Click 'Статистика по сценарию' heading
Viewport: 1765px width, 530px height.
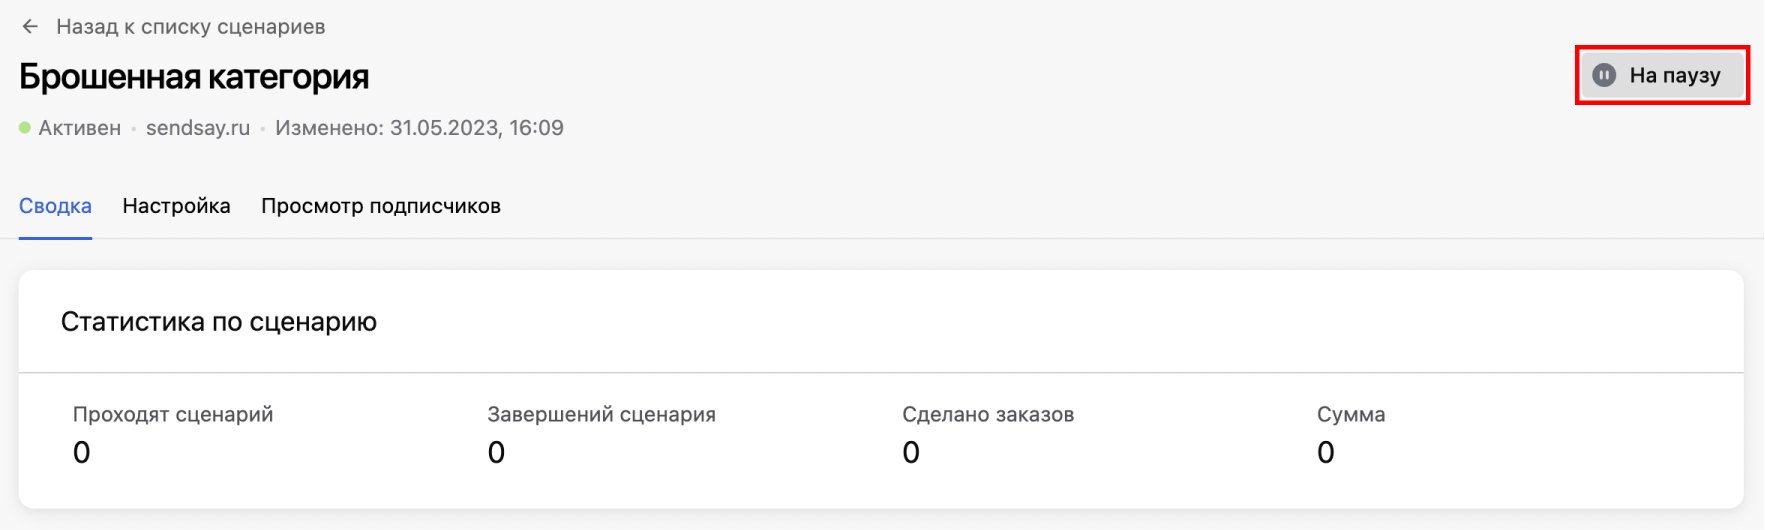[x=219, y=322]
